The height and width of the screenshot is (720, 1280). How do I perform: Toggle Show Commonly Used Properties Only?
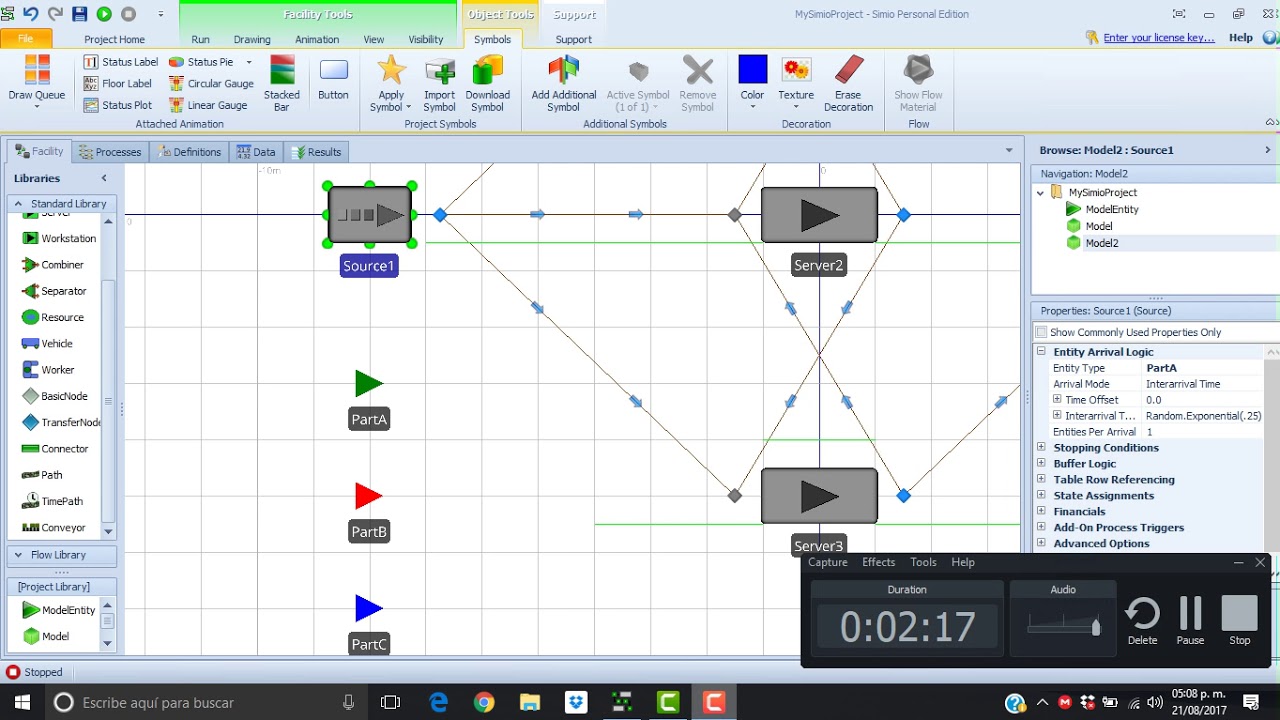pos(1042,332)
